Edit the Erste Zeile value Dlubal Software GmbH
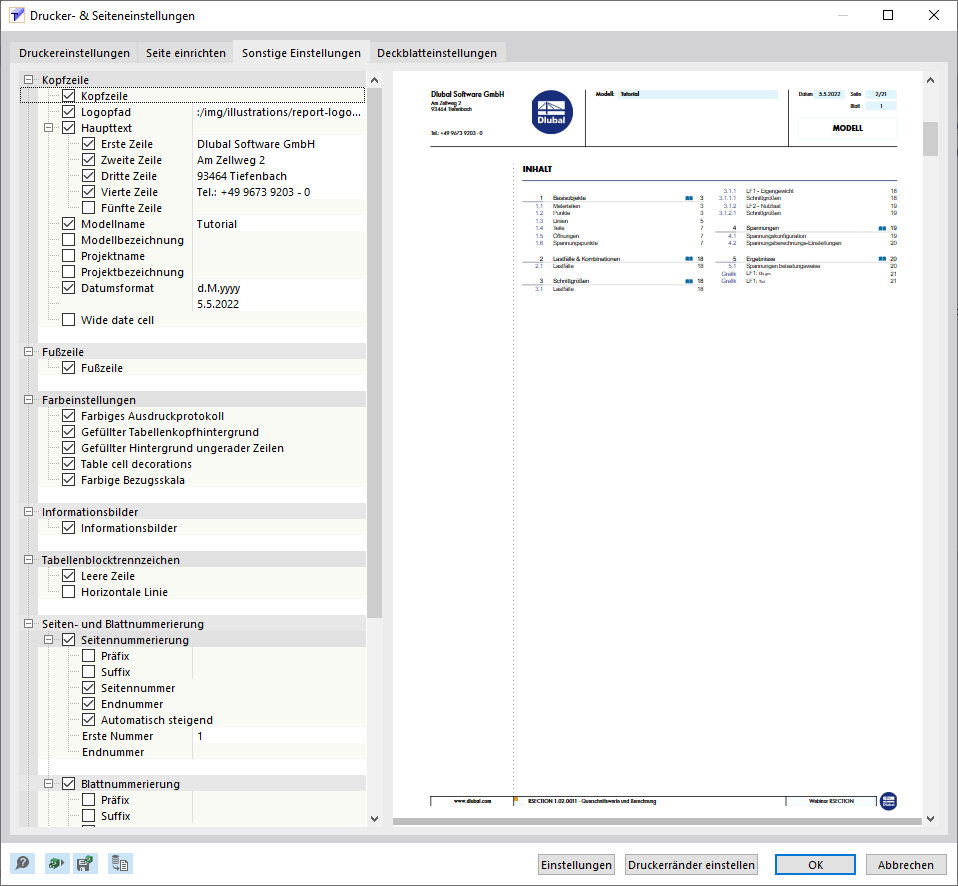958x886 pixels. coord(279,144)
